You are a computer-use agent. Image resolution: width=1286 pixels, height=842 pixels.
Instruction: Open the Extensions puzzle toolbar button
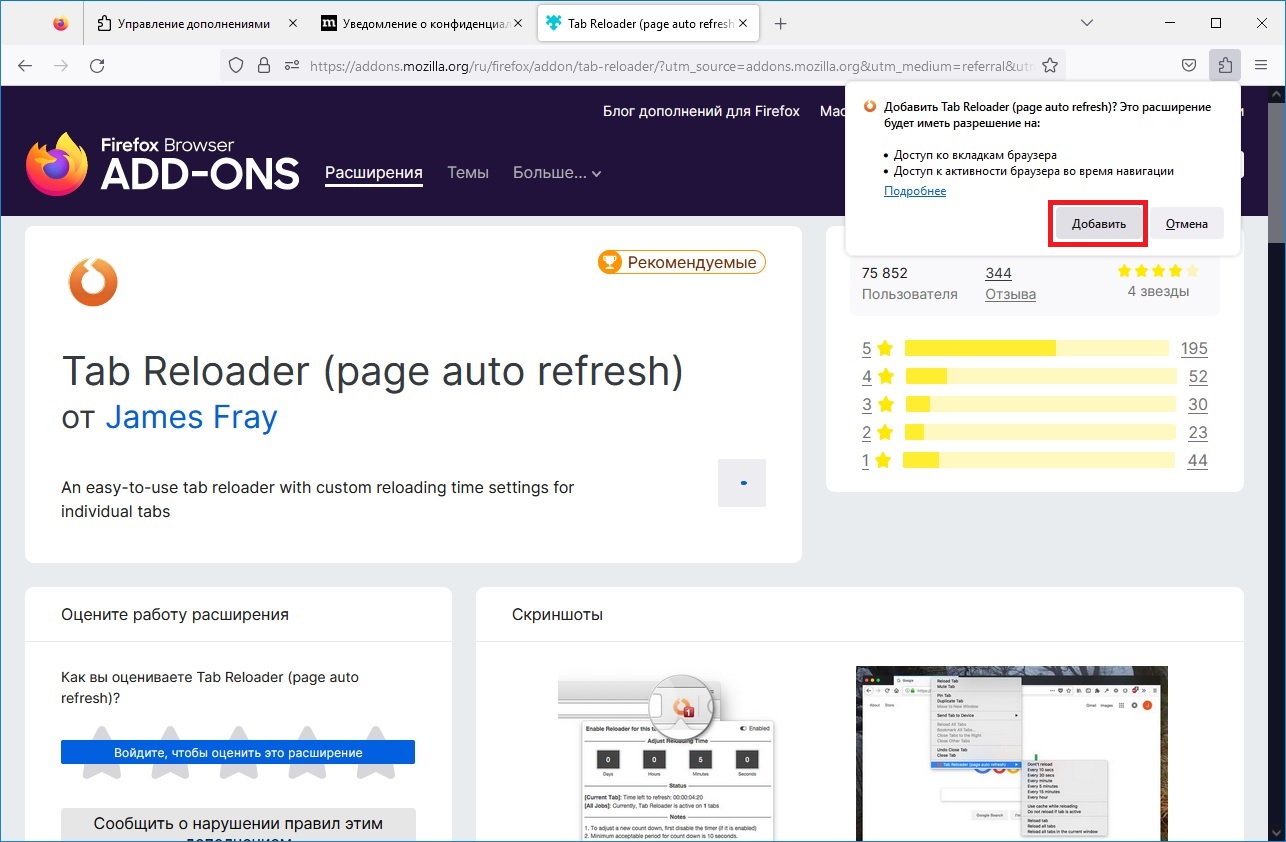click(1225, 66)
